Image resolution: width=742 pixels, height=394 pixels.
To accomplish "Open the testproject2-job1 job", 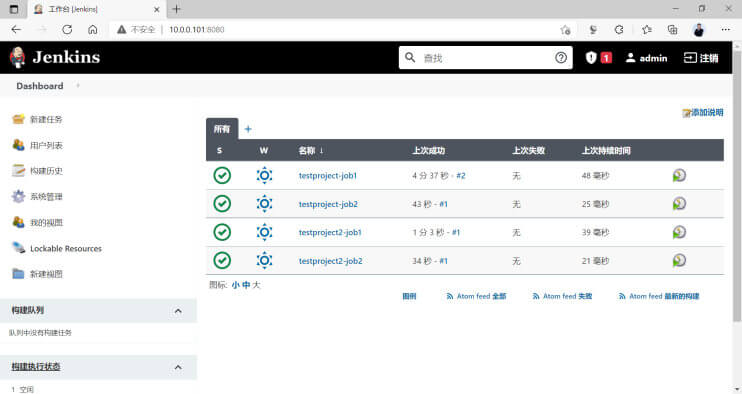I will (x=330, y=232).
